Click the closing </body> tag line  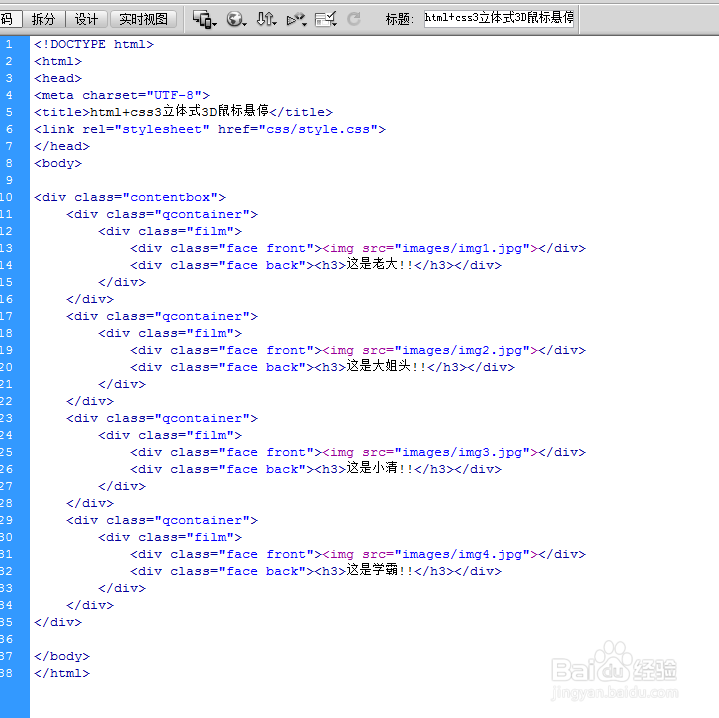(62, 656)
